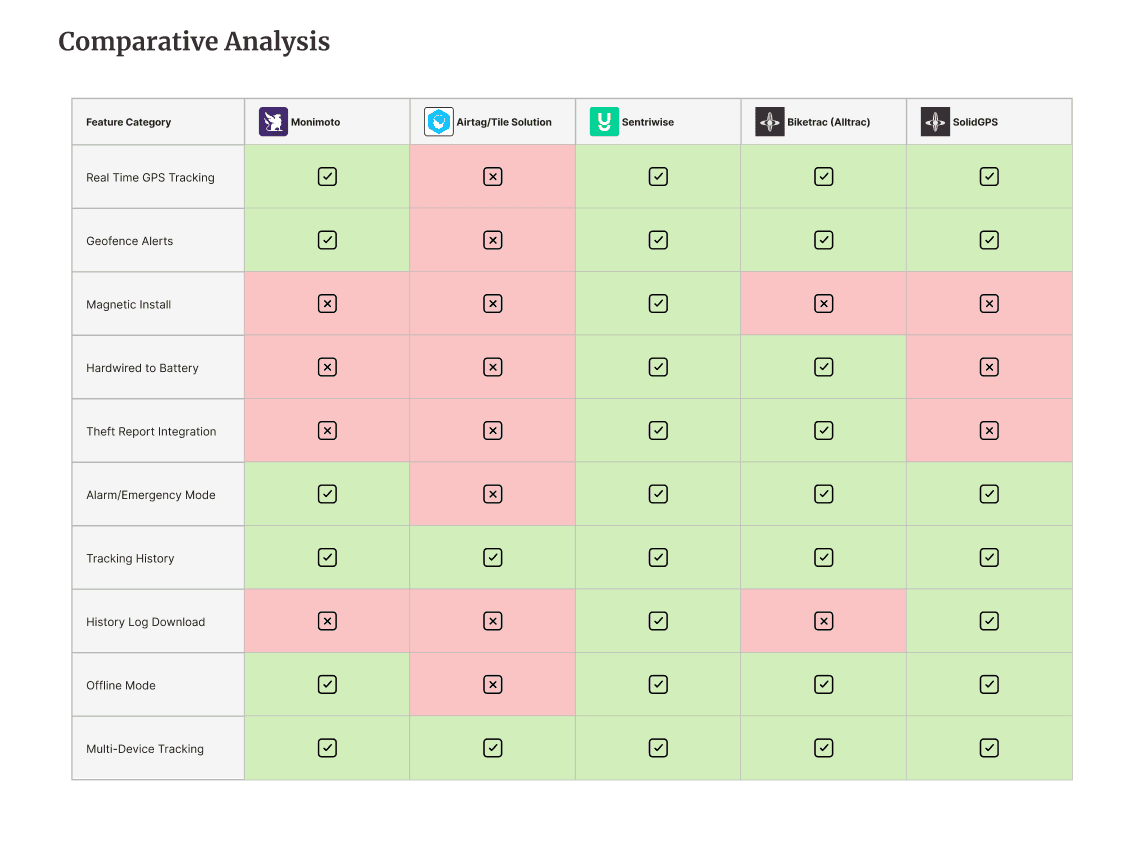Click the Biketrac (Alltrac) logo icon
Image resolution: width=1142 pixels, height=856 pixels.
point(769,122)
